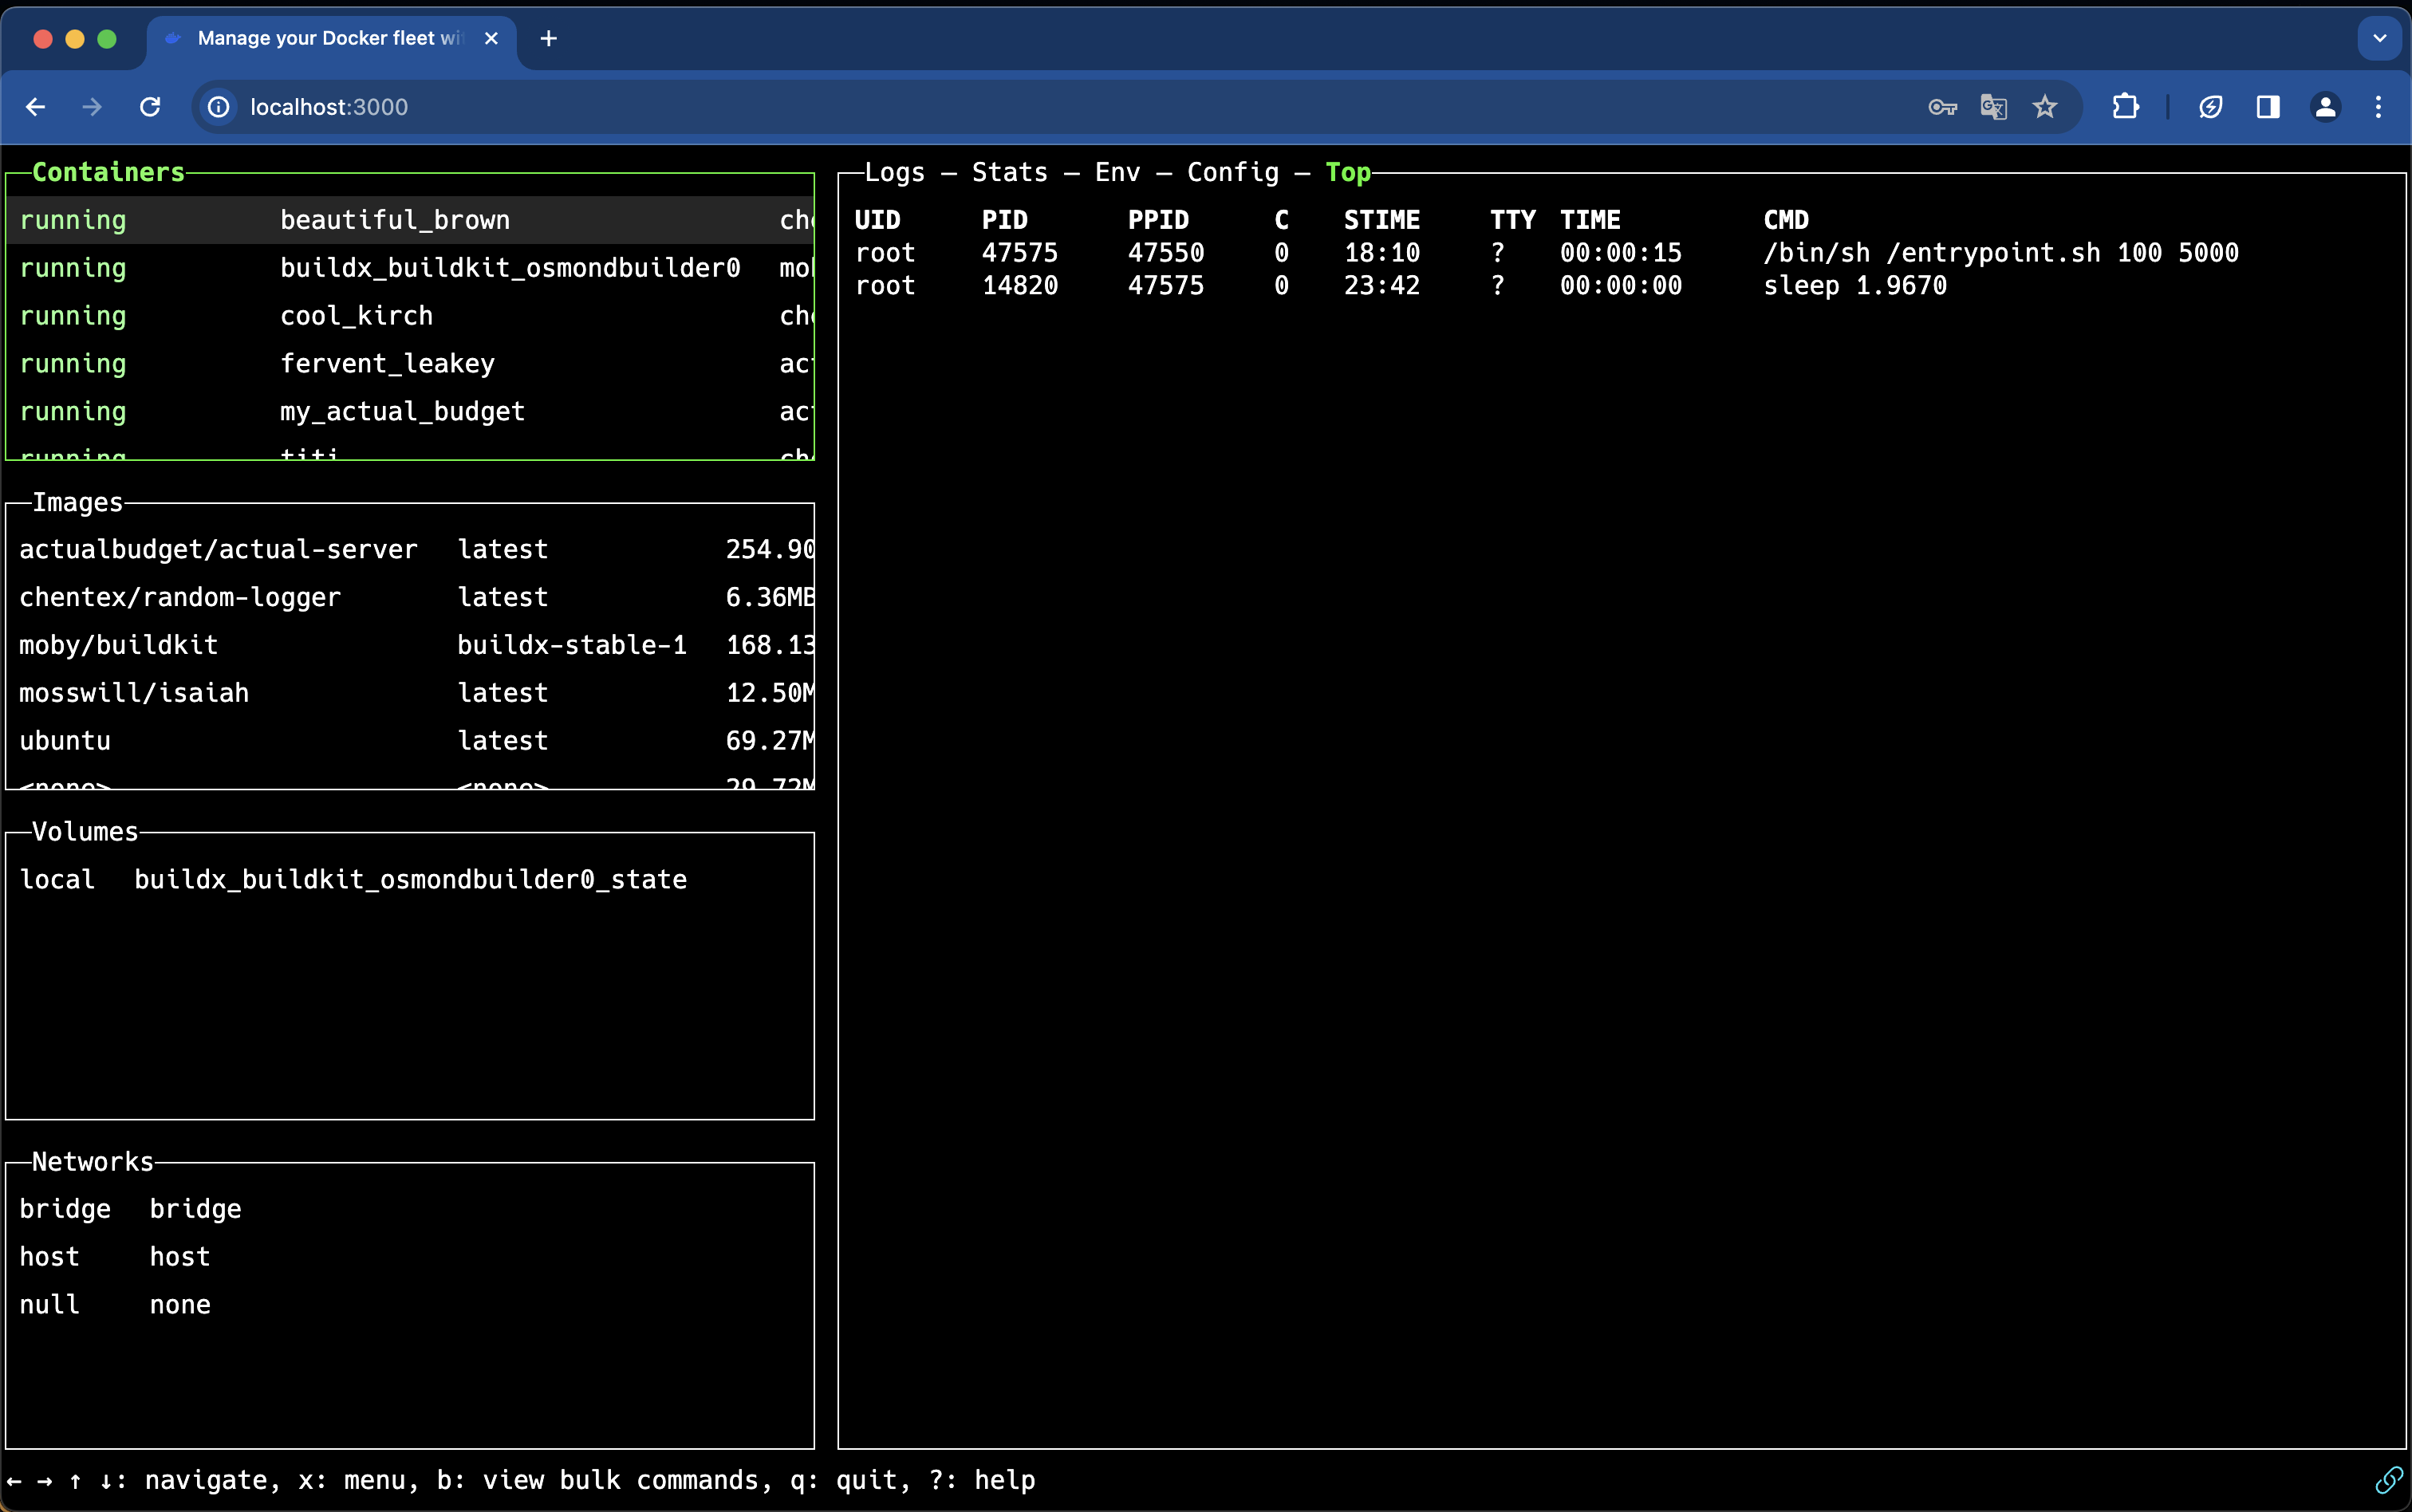Select the mosswill/isaiah image row

point(134,693)
